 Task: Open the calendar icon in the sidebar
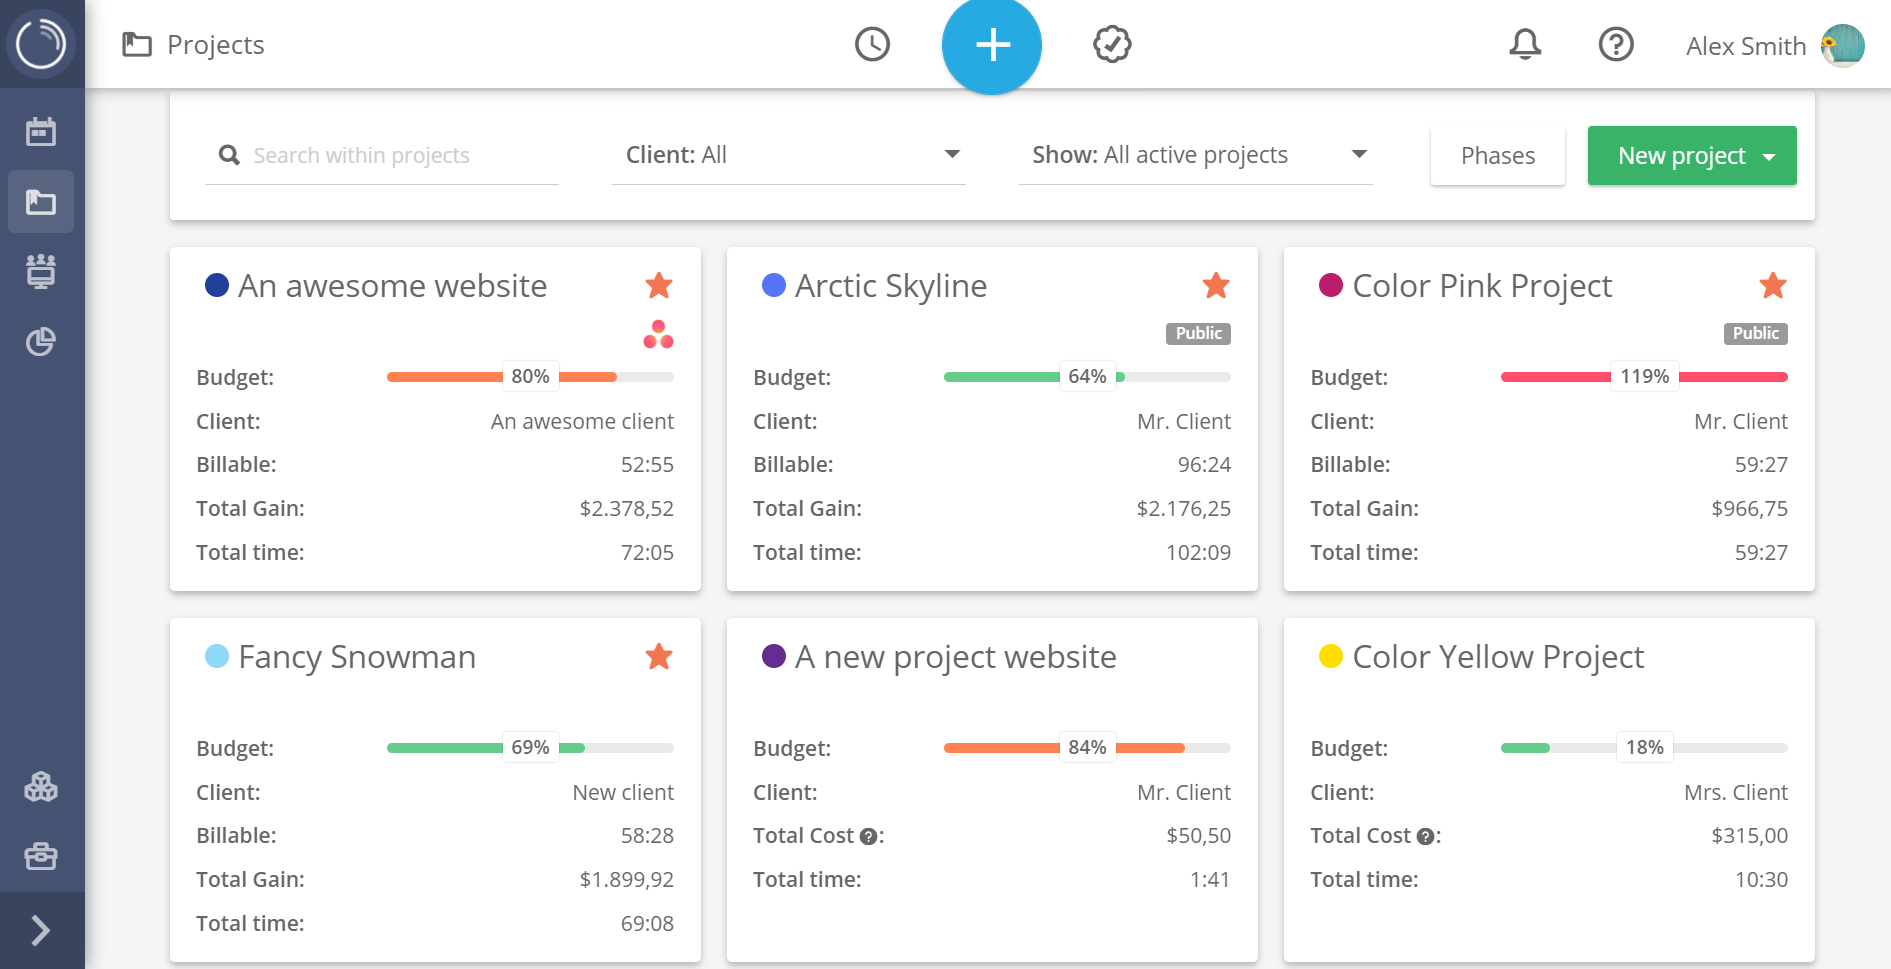click(x=41, y=131)
